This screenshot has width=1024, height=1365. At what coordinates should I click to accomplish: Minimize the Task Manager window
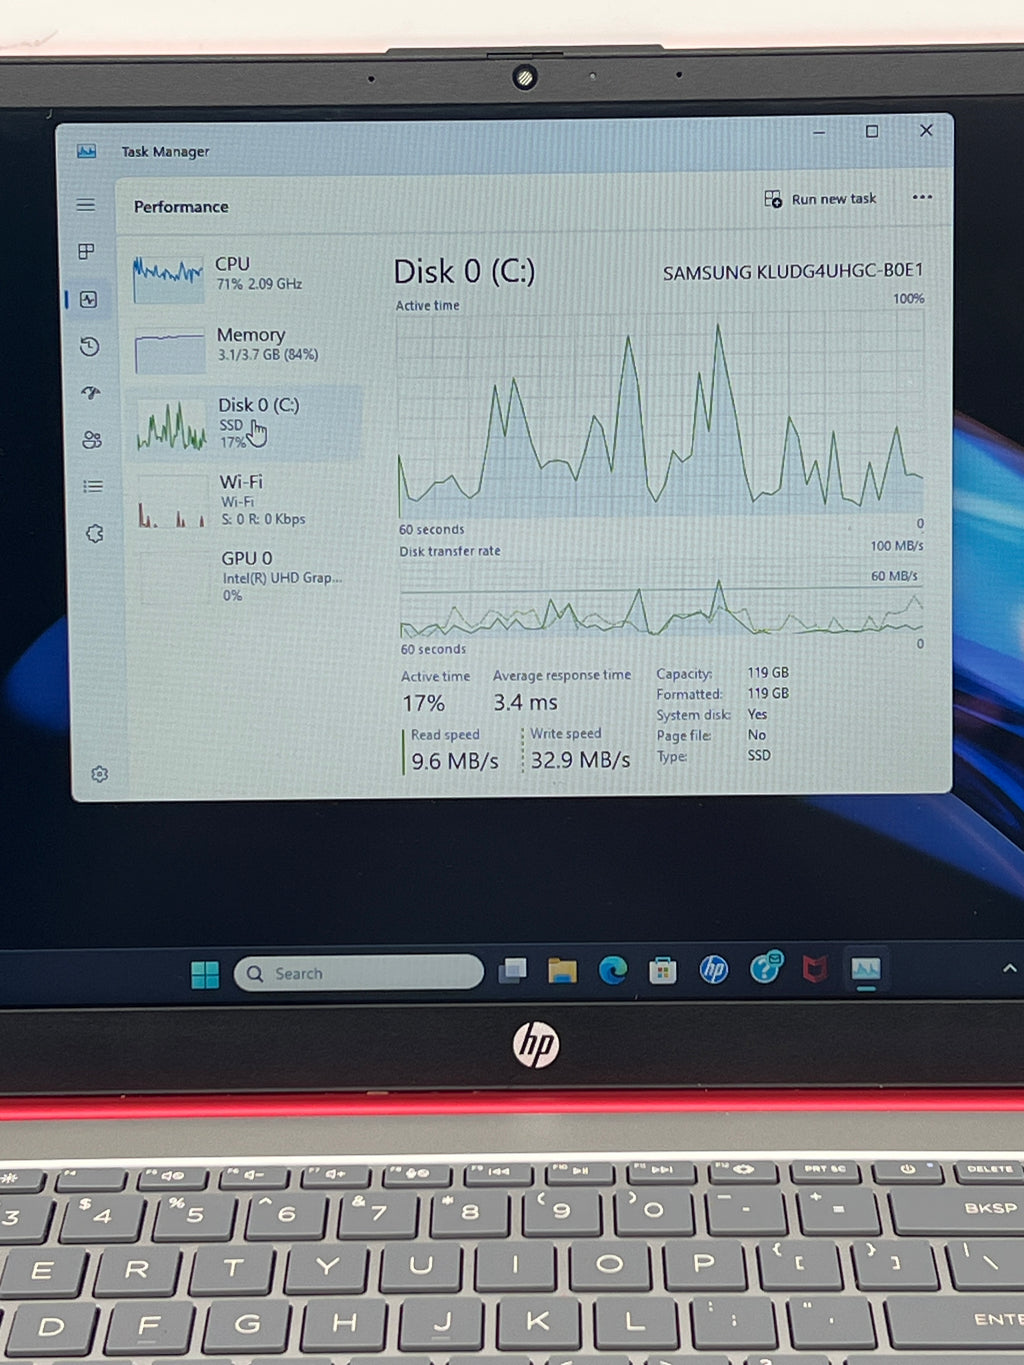819,132
